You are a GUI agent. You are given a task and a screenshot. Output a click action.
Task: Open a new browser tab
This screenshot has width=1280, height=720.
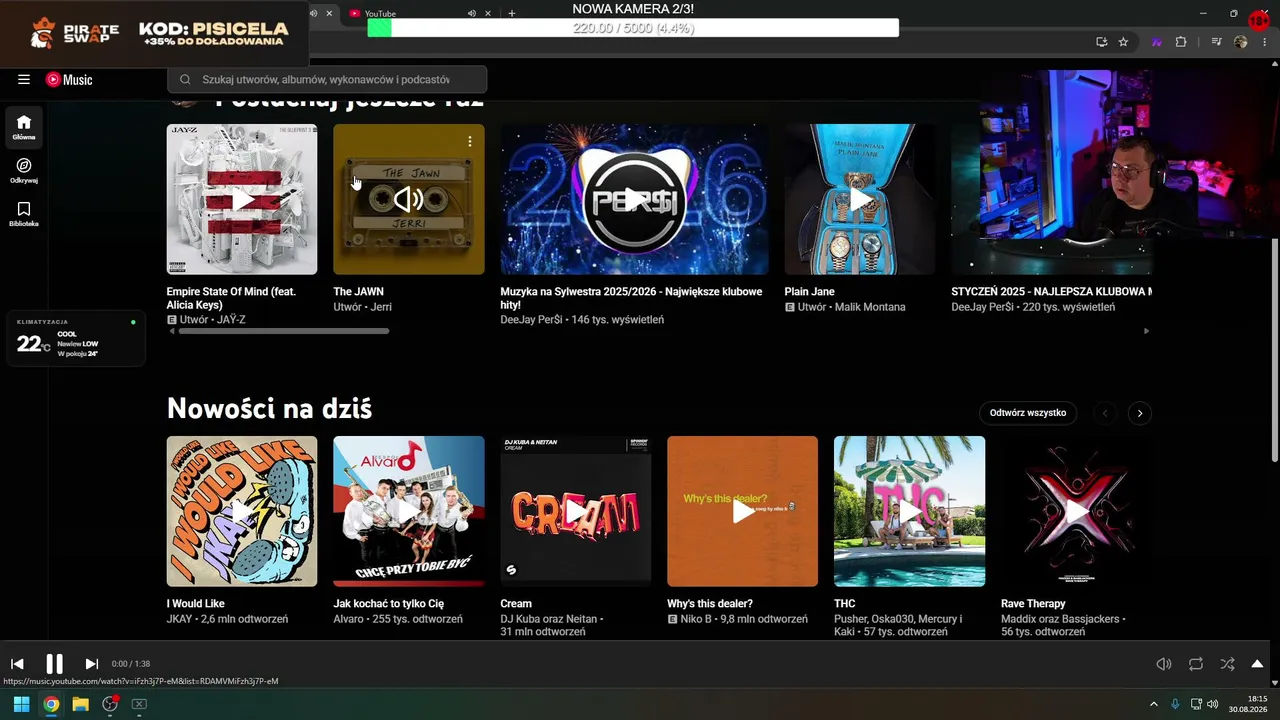tap(512, 13)
